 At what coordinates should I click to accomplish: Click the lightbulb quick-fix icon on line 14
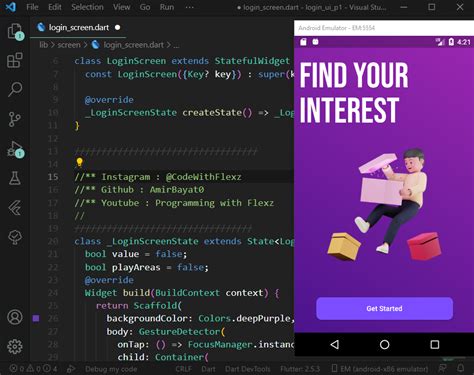(x=79, y=162)
